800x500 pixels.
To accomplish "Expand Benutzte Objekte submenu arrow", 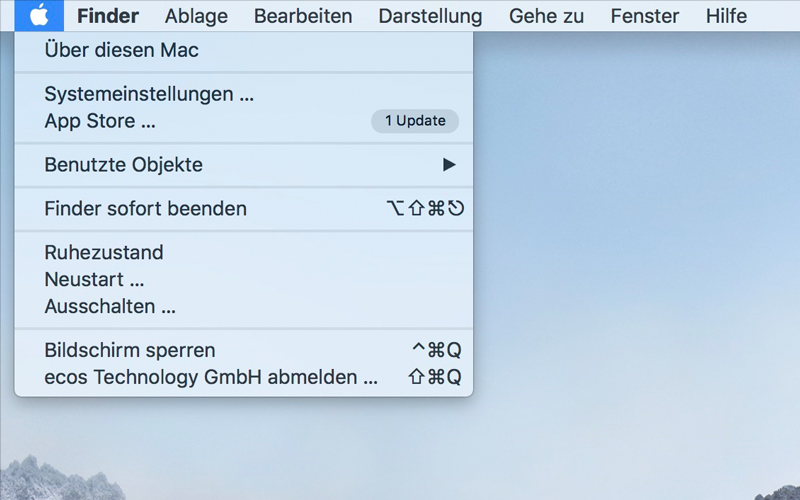I will [x=449, y=165].
